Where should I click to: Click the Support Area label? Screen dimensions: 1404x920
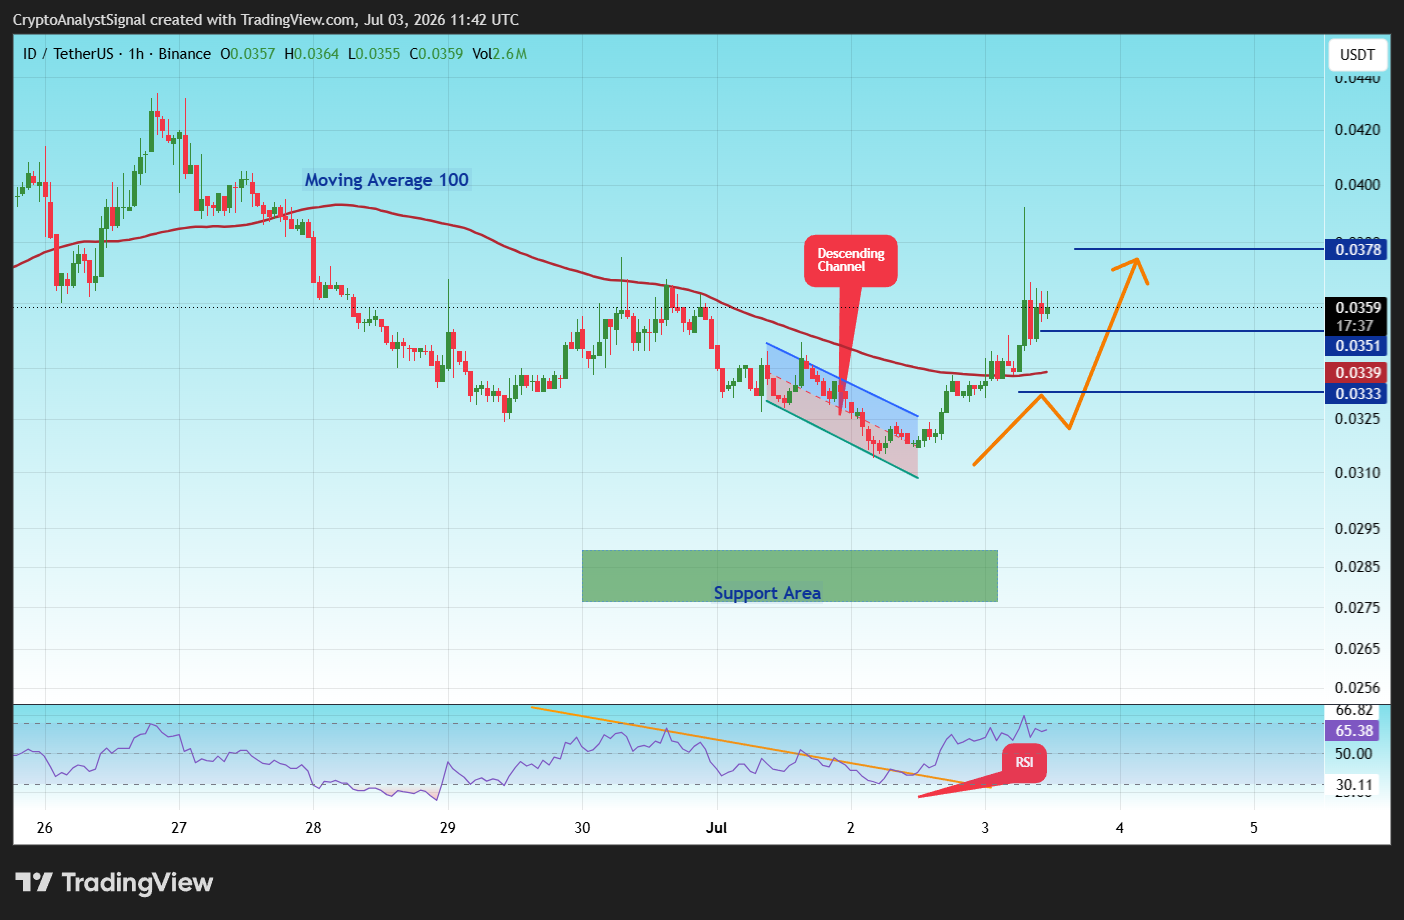767,593
